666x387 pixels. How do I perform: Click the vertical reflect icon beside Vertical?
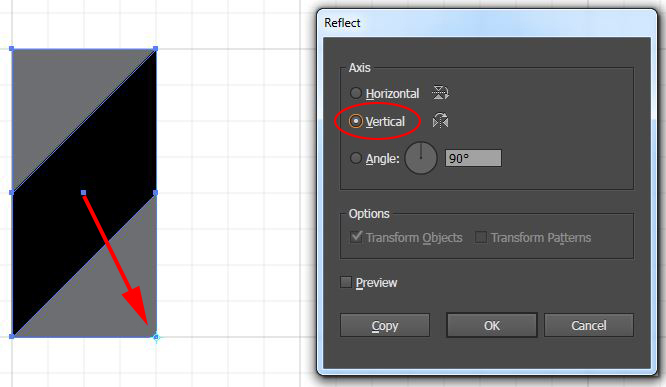440,121
